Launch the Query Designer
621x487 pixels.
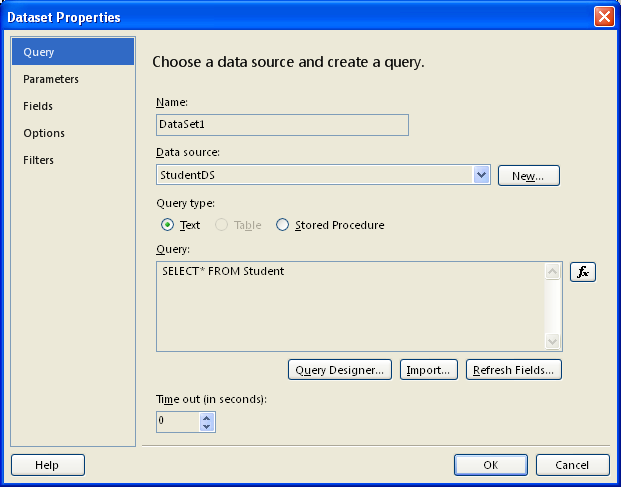click(x=340, y=370)
